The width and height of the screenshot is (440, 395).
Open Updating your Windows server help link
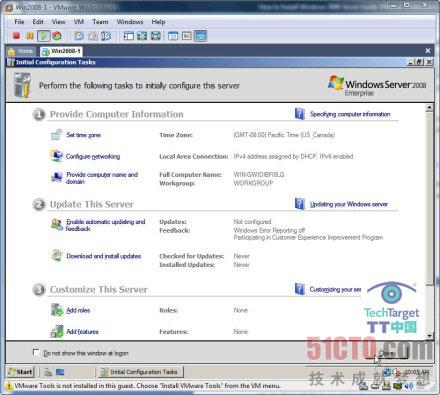click(x=349, y=204)
